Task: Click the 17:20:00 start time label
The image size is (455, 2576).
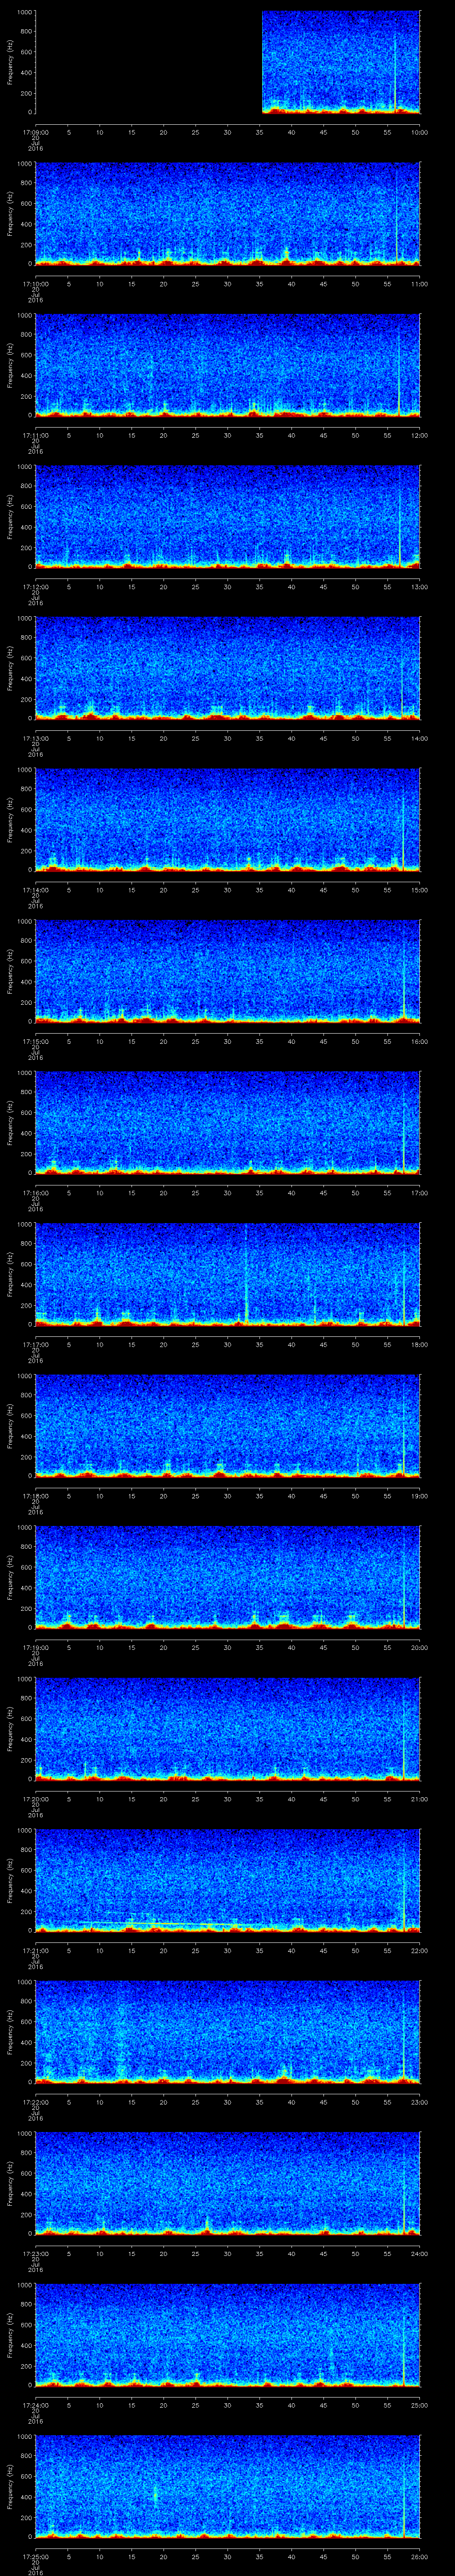Action: [x=35, y=1799]
